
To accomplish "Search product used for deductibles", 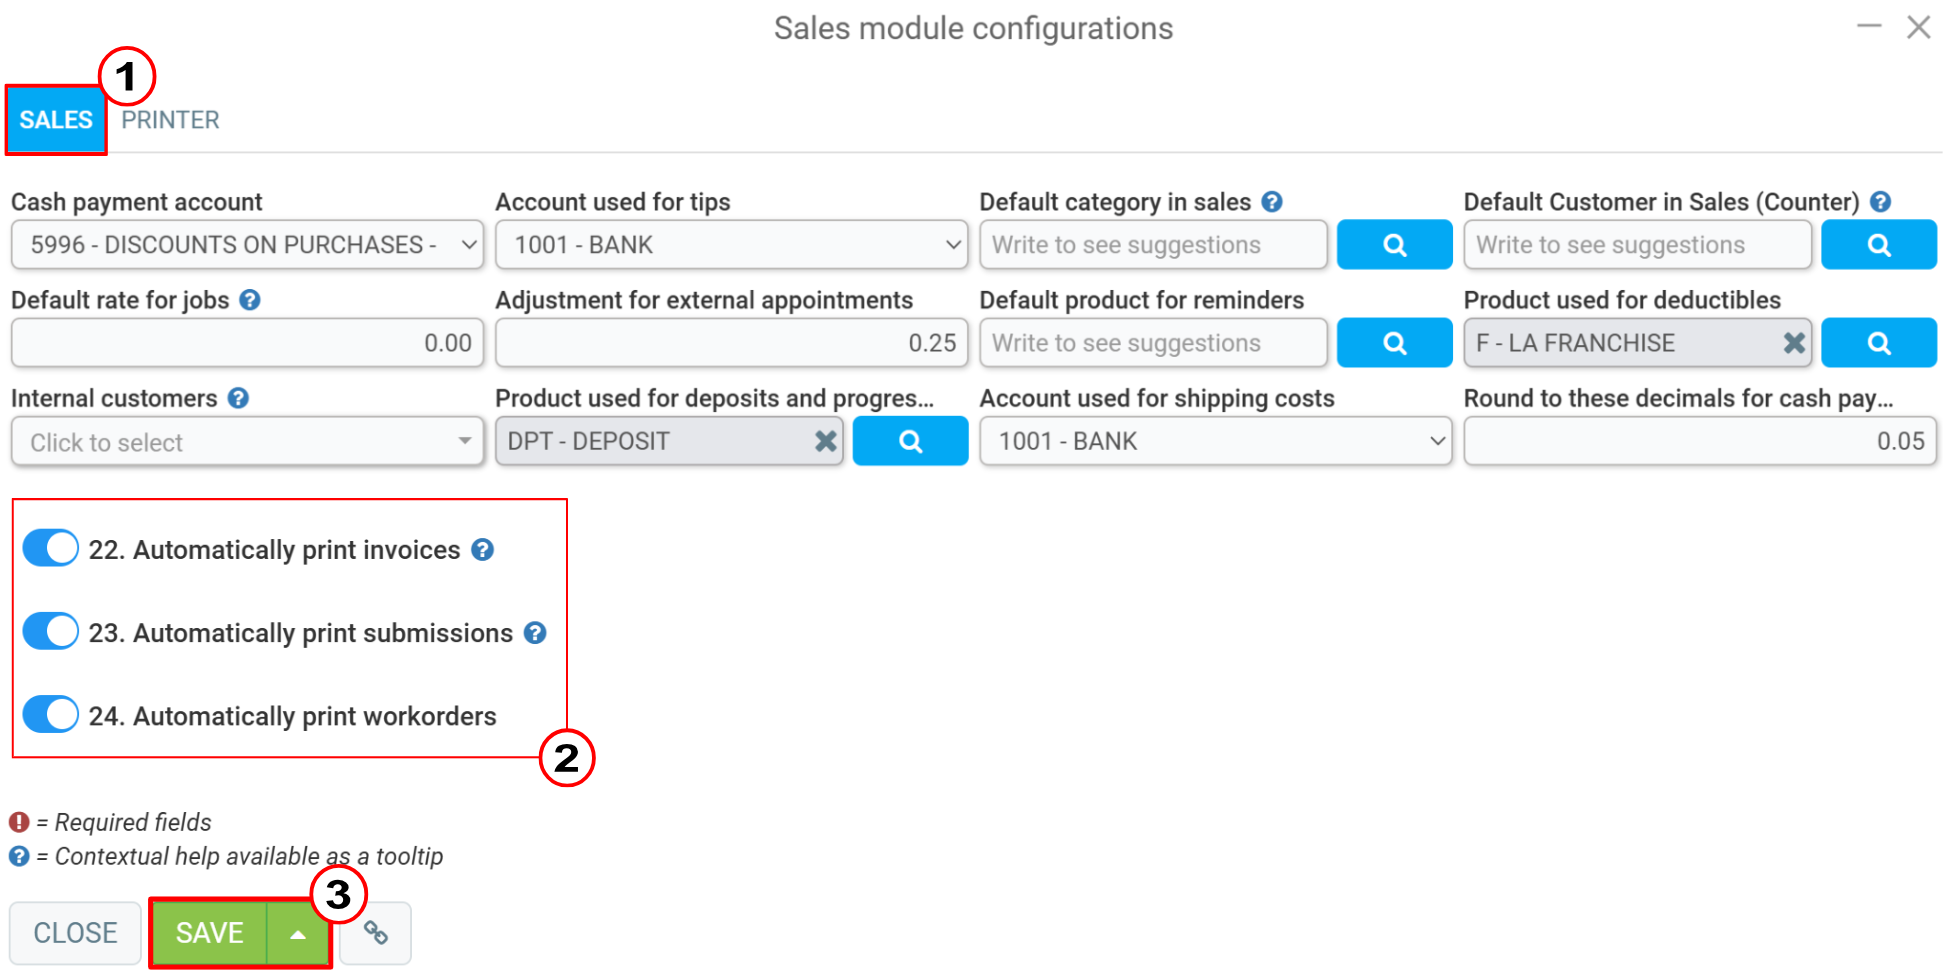I will click(1878, 343).
